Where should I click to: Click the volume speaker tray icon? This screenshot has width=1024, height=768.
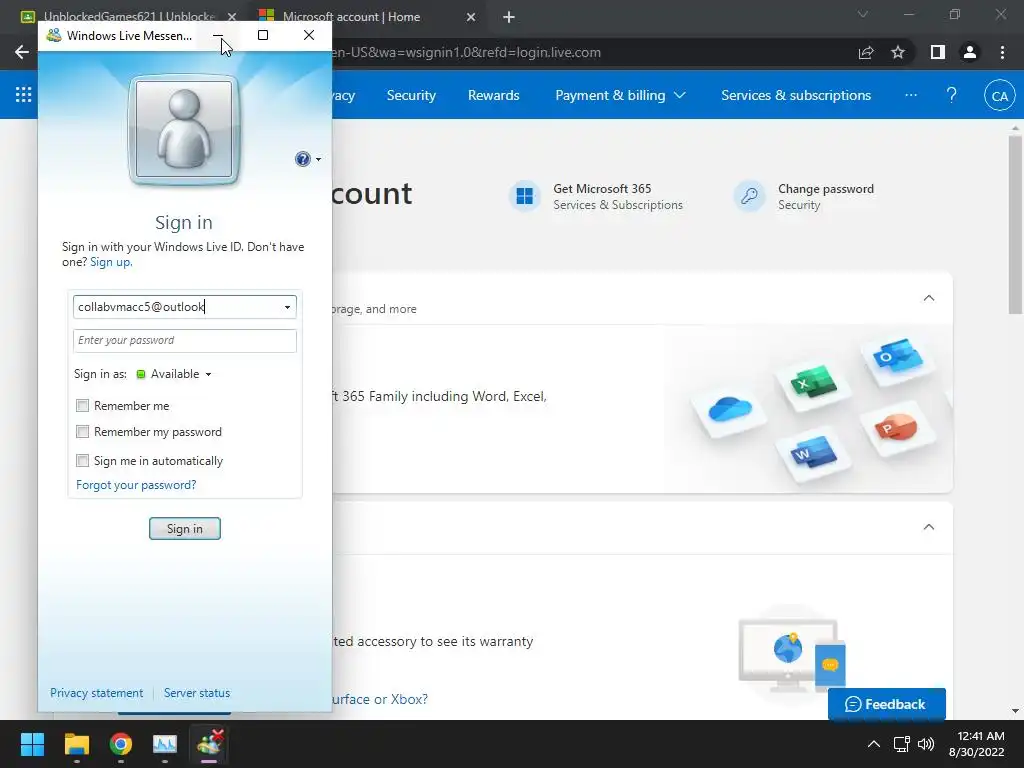(925, 744)
